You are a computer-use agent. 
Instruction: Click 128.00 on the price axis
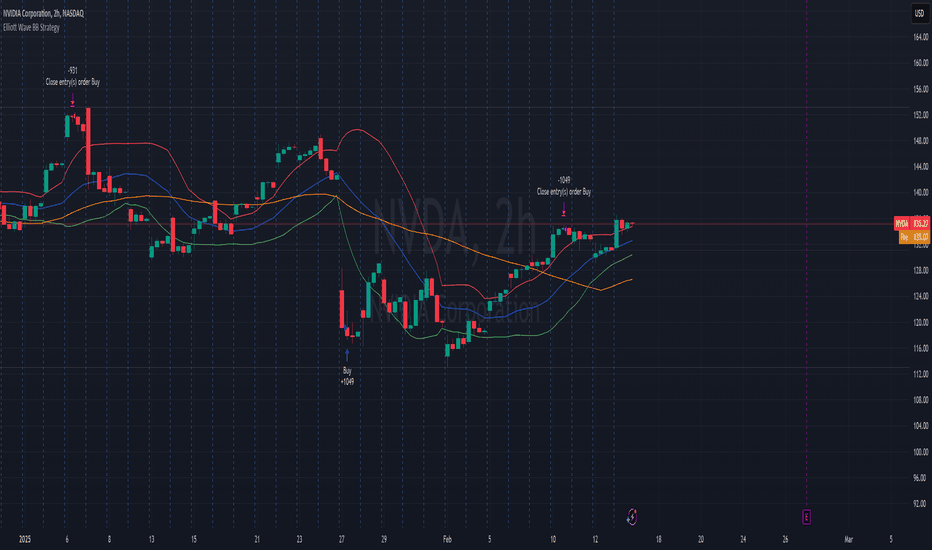coord(920,270)
